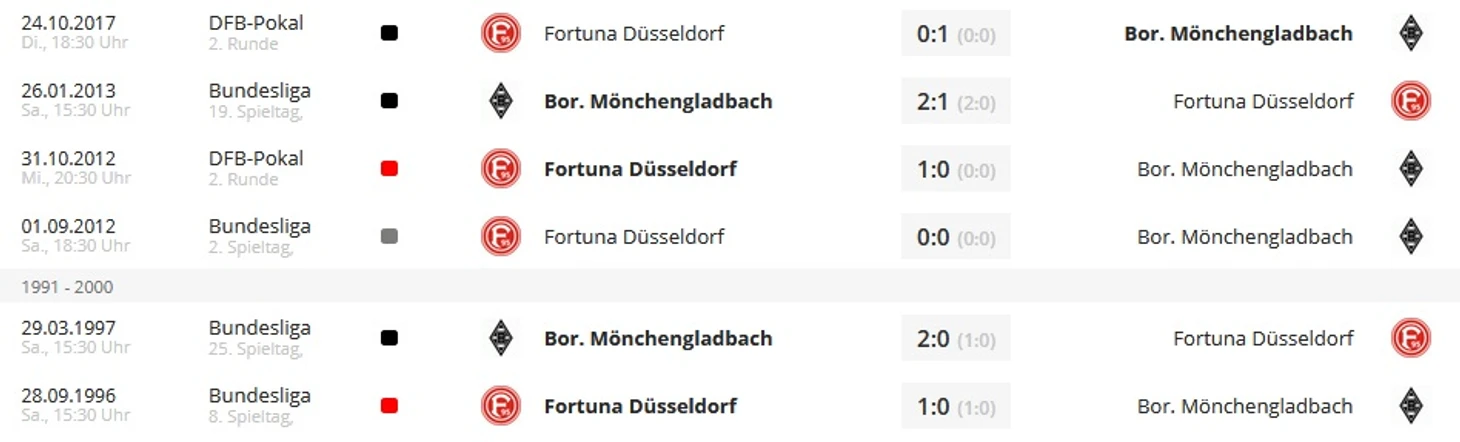Open the 0:1 score of 24.10.2017 match
1460x442 pixels.
click(956, 33)
